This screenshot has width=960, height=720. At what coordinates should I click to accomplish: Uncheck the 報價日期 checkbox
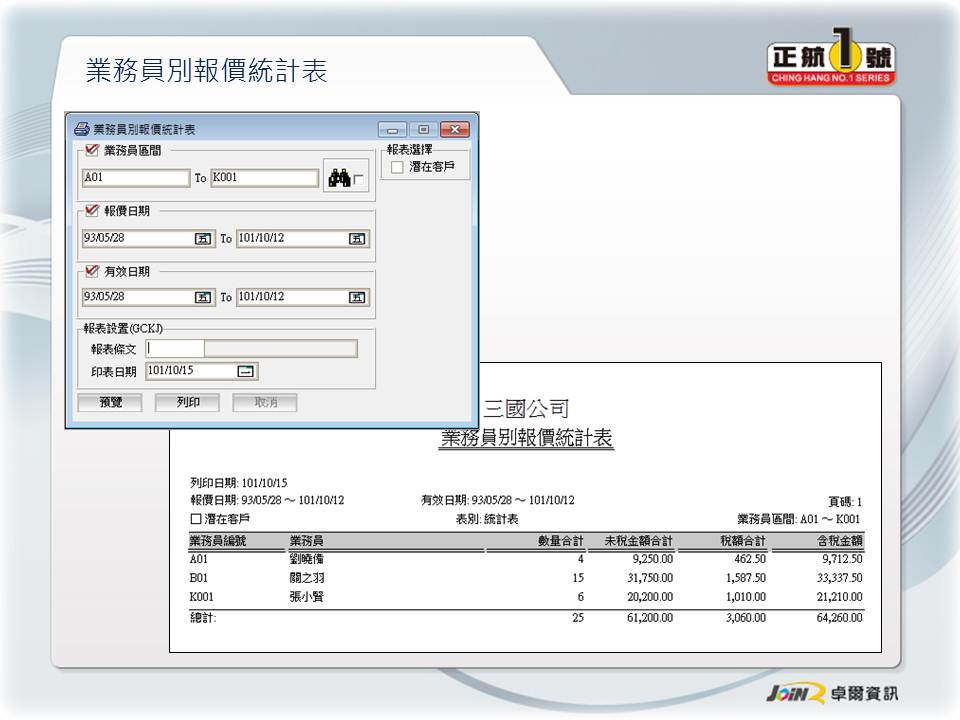93,211
